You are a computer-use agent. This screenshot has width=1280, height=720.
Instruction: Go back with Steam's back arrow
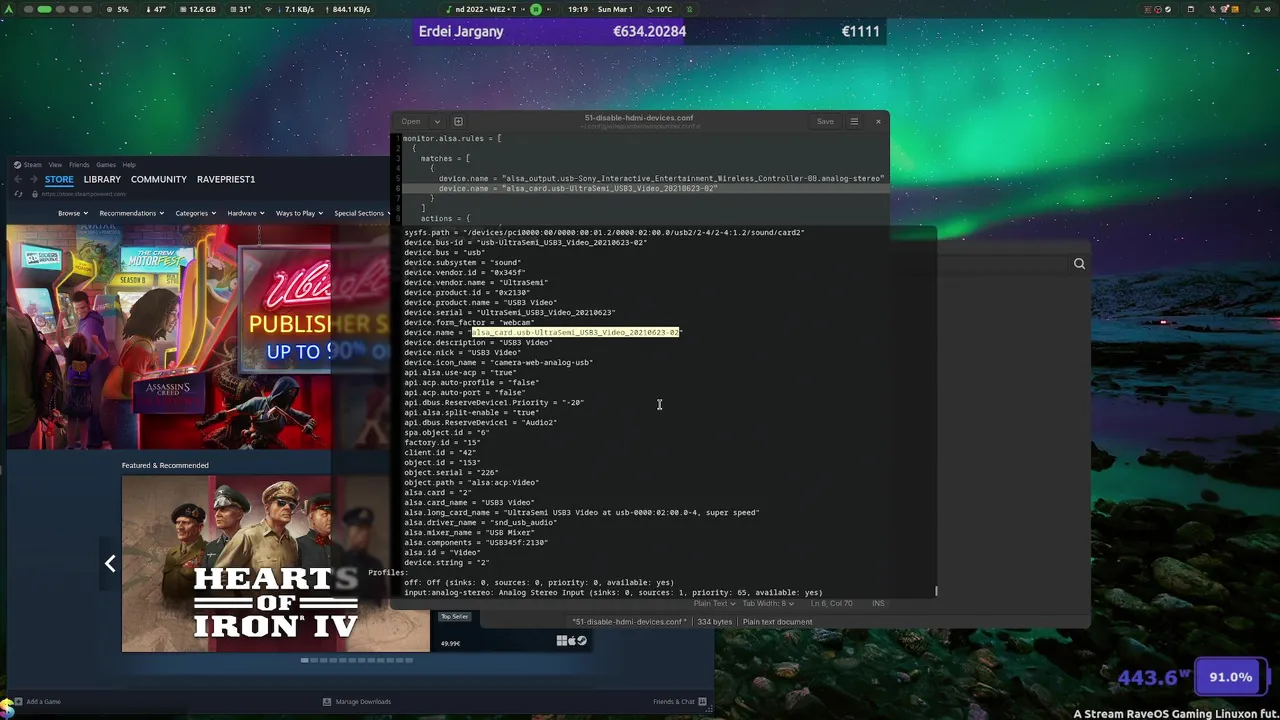(17, 179)
